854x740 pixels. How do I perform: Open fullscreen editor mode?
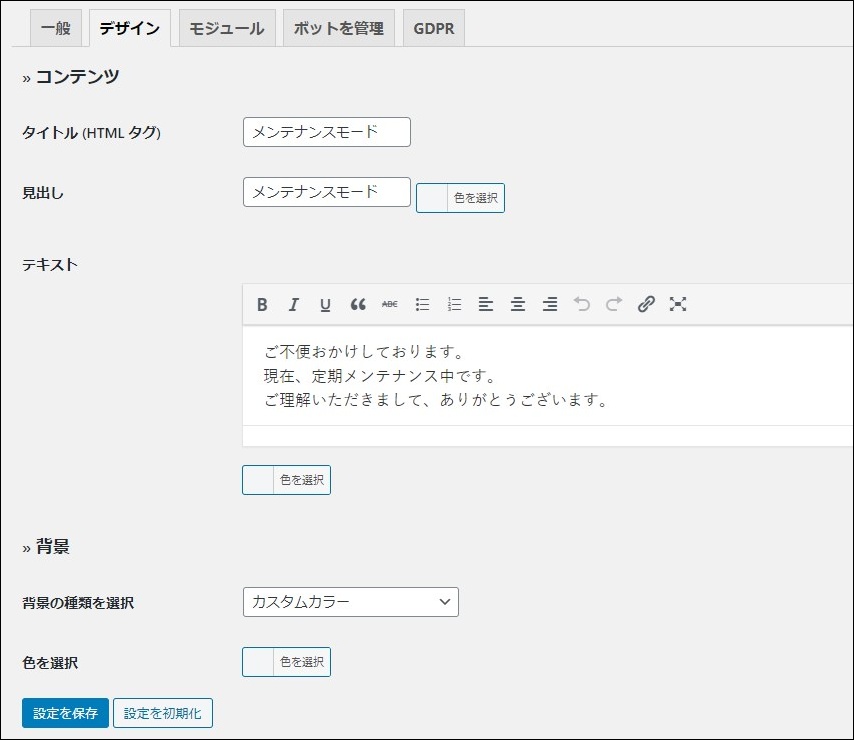pos(678,305)
